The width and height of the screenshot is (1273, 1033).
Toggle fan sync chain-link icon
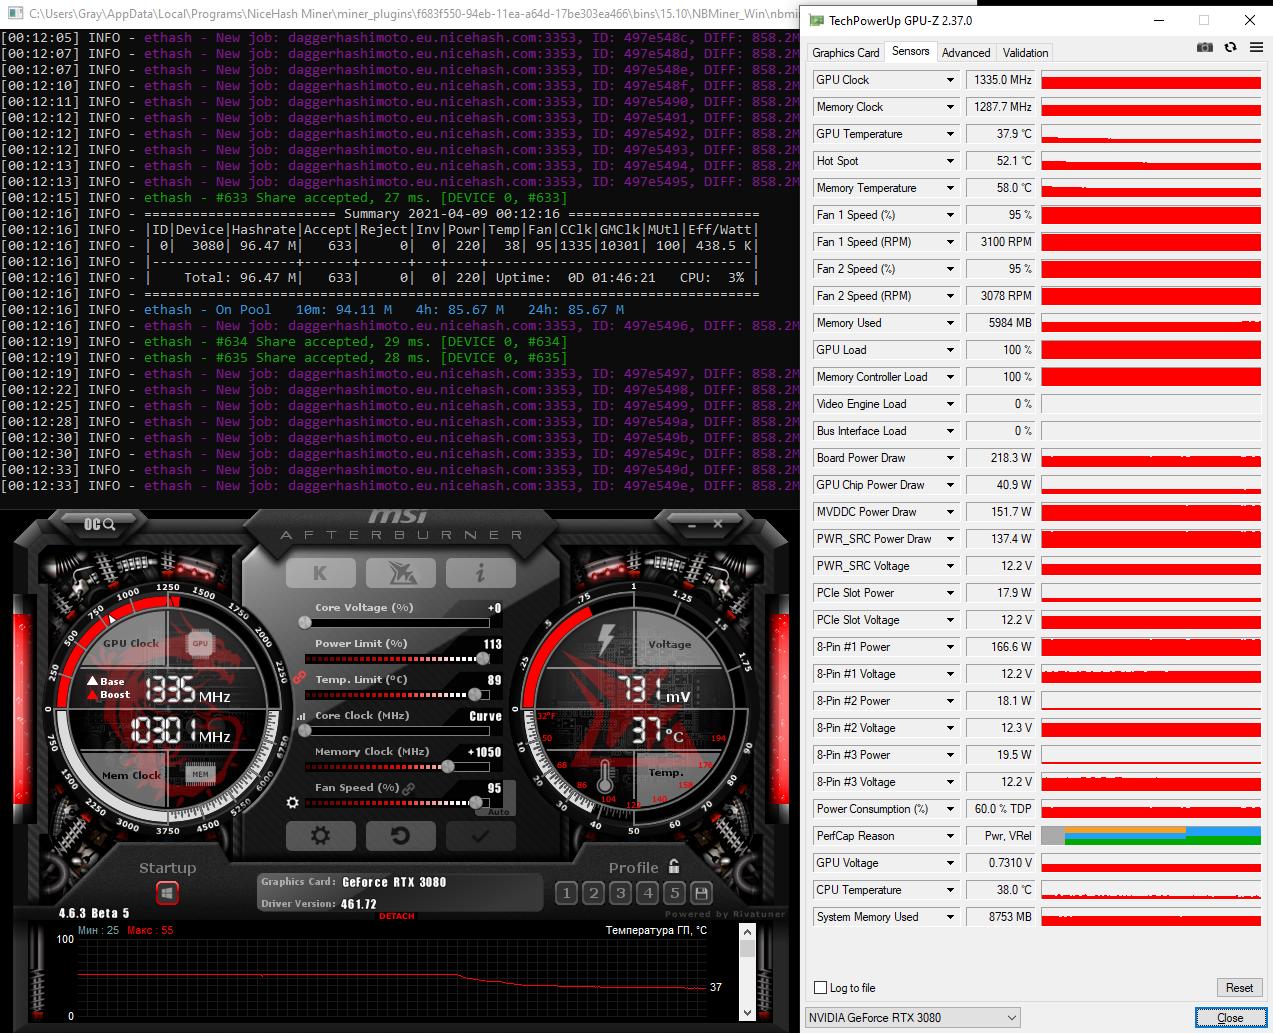[408, 788]
